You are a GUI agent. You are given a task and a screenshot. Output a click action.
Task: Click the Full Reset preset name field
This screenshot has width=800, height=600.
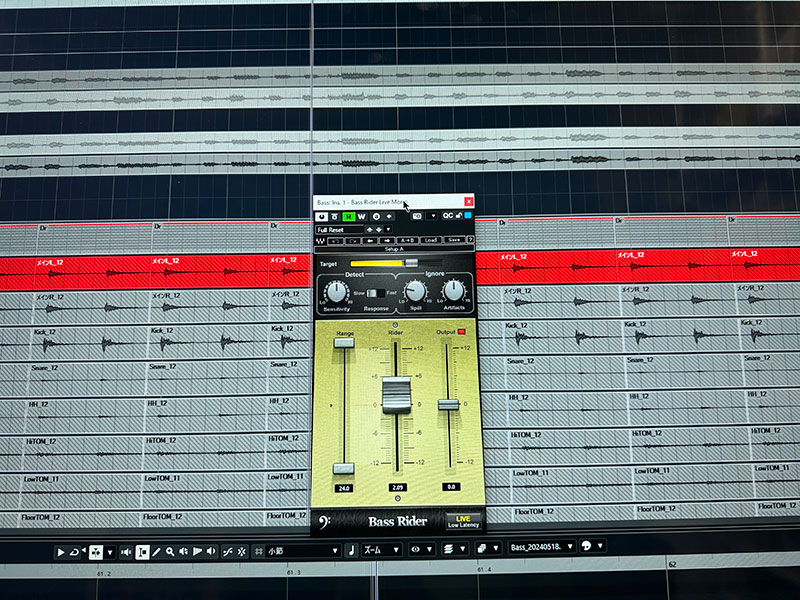tap(339, 230)
